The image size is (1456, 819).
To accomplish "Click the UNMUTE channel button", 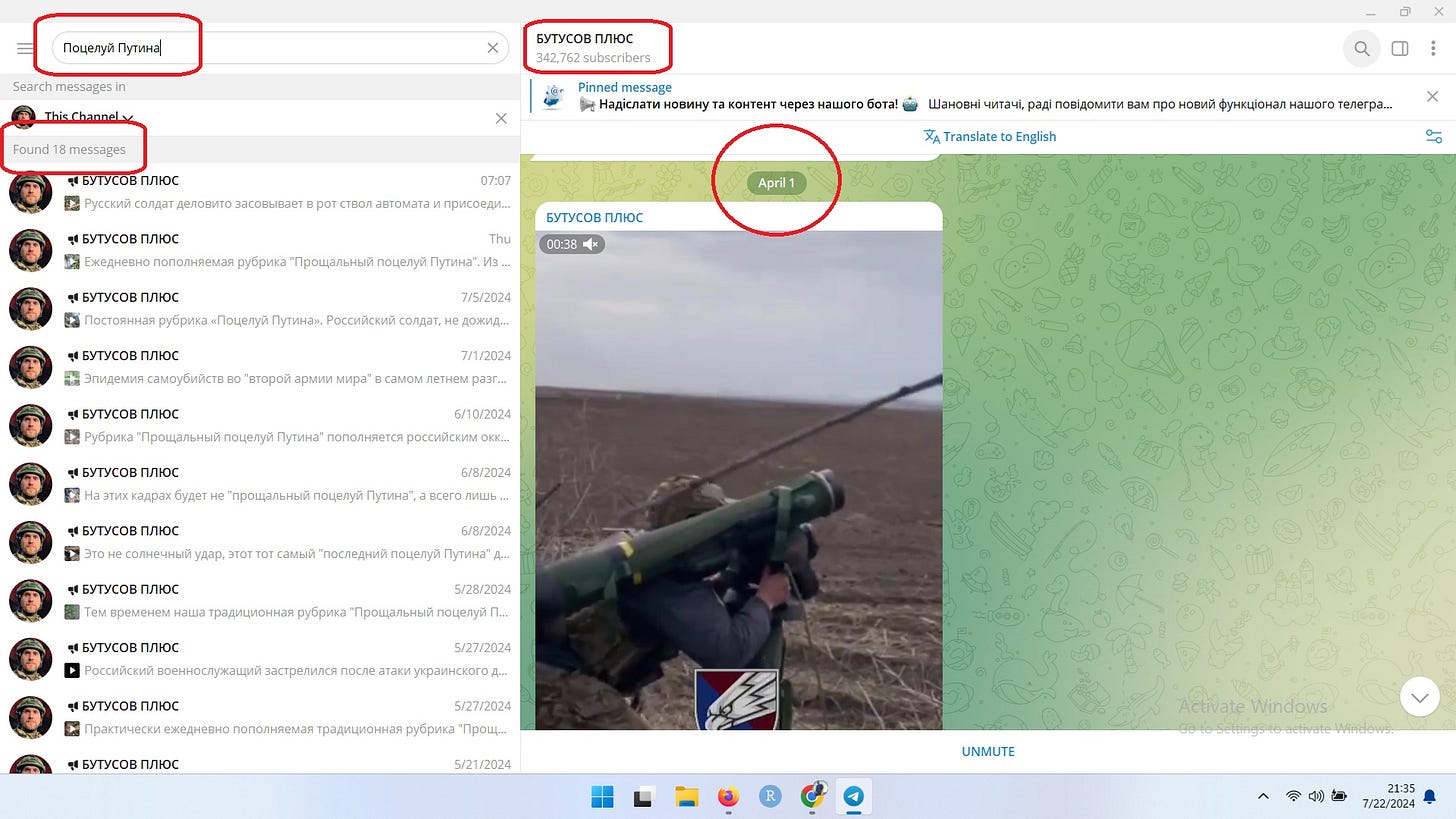I will (x=988, y=751).
